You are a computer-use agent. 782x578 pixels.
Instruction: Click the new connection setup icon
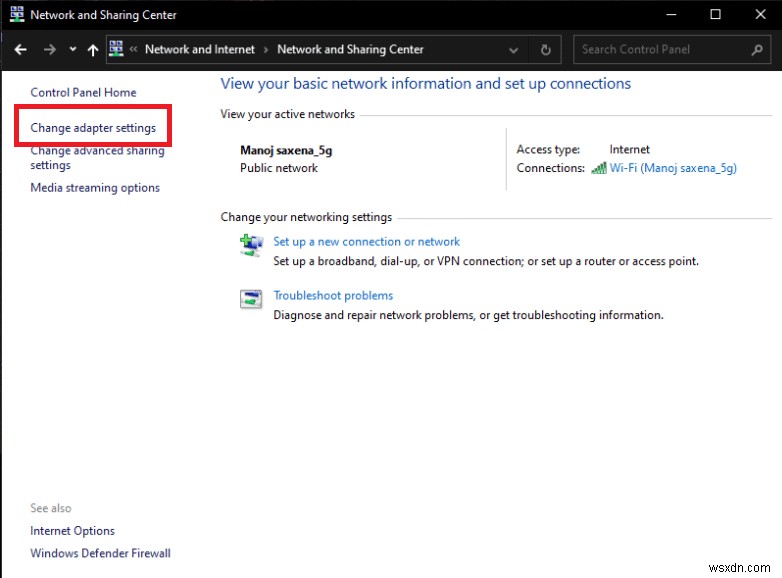pyautogui.click(x=250, y=244)
